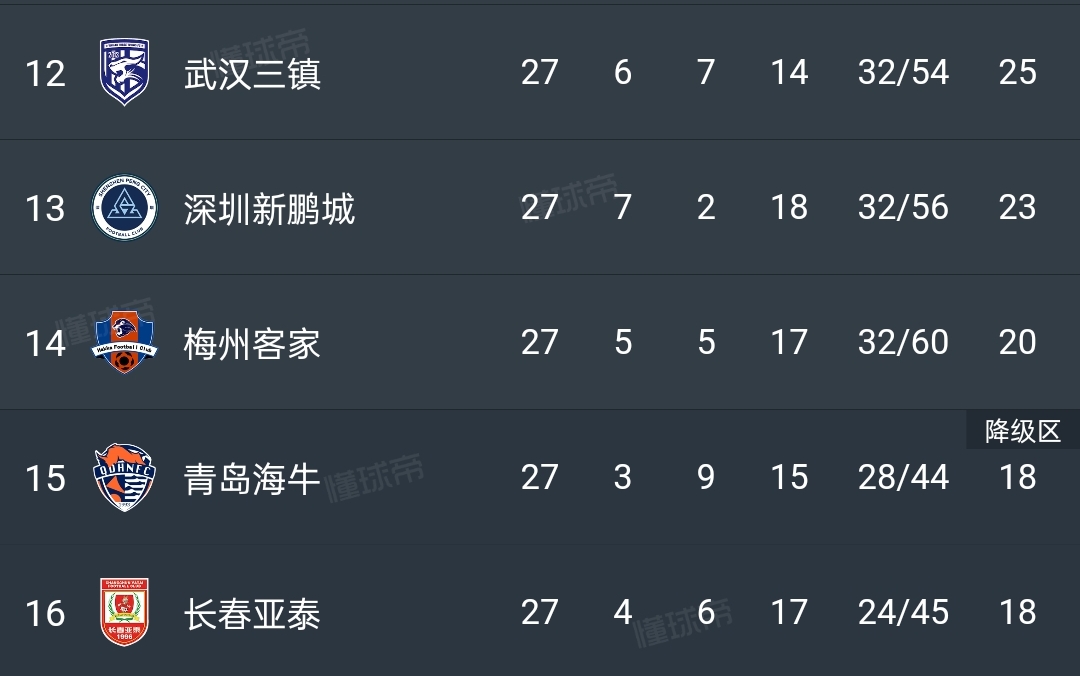The image size is (1080, 676).
Task: Click the Changchun Yatai red badge
Action: [x=124, y=612]
